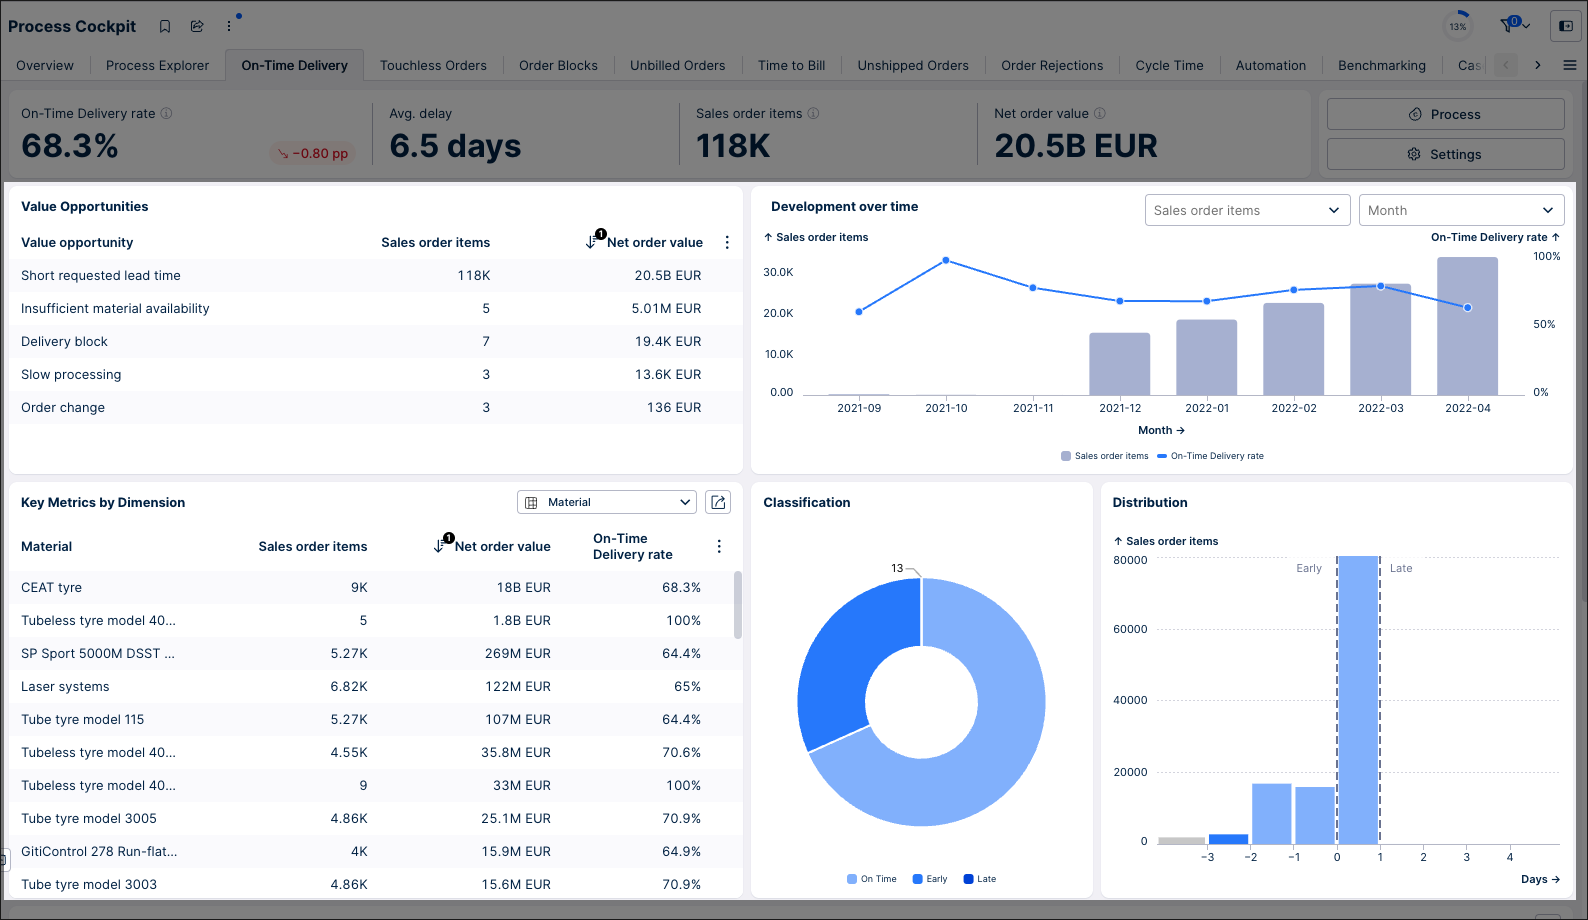Click the 2021-10 line data point
The image size is (1588, 920).
pyautogui.click(x=946, y=261)
